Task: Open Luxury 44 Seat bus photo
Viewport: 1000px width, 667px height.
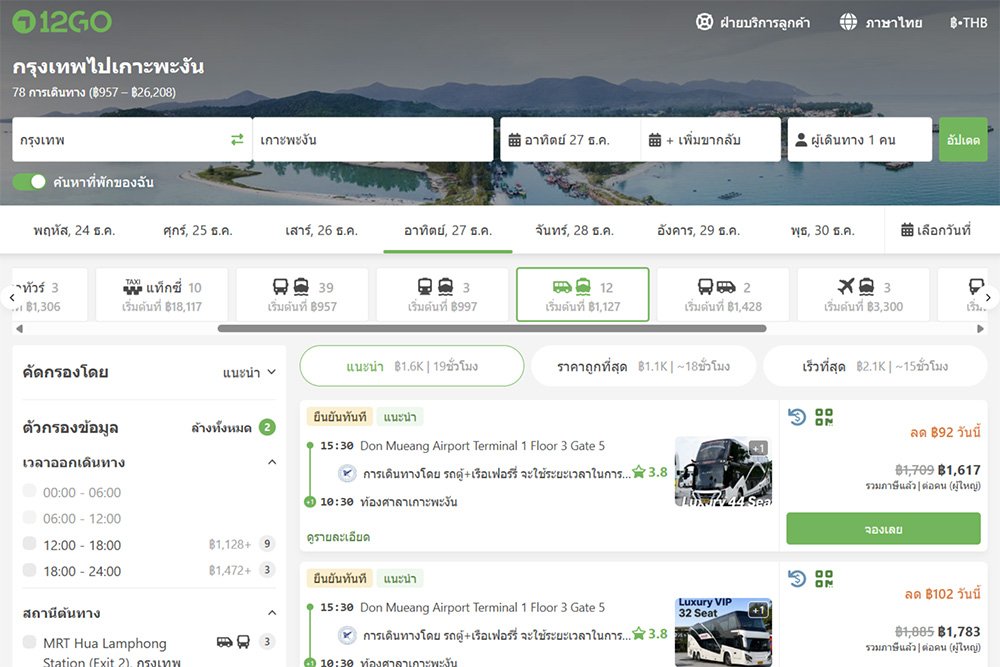Action: click(x=723, y=471)
